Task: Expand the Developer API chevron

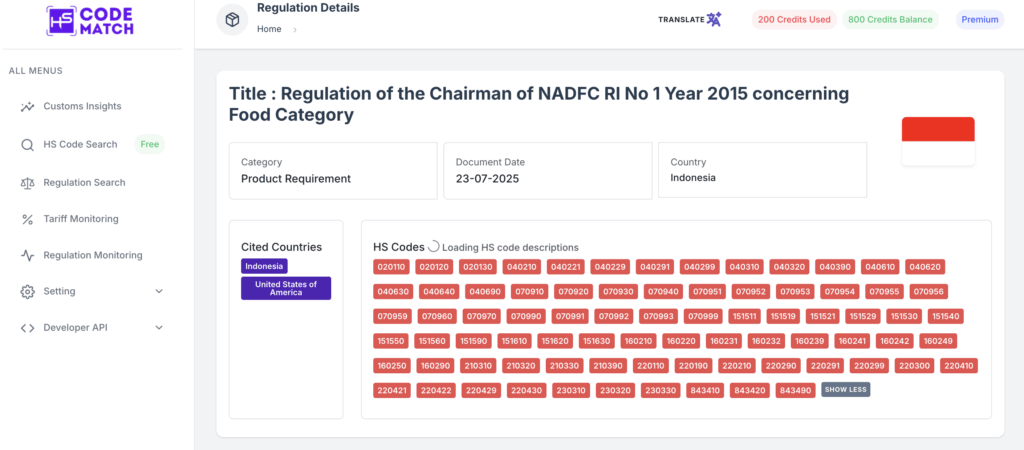Action: click(x=159, y=328)
